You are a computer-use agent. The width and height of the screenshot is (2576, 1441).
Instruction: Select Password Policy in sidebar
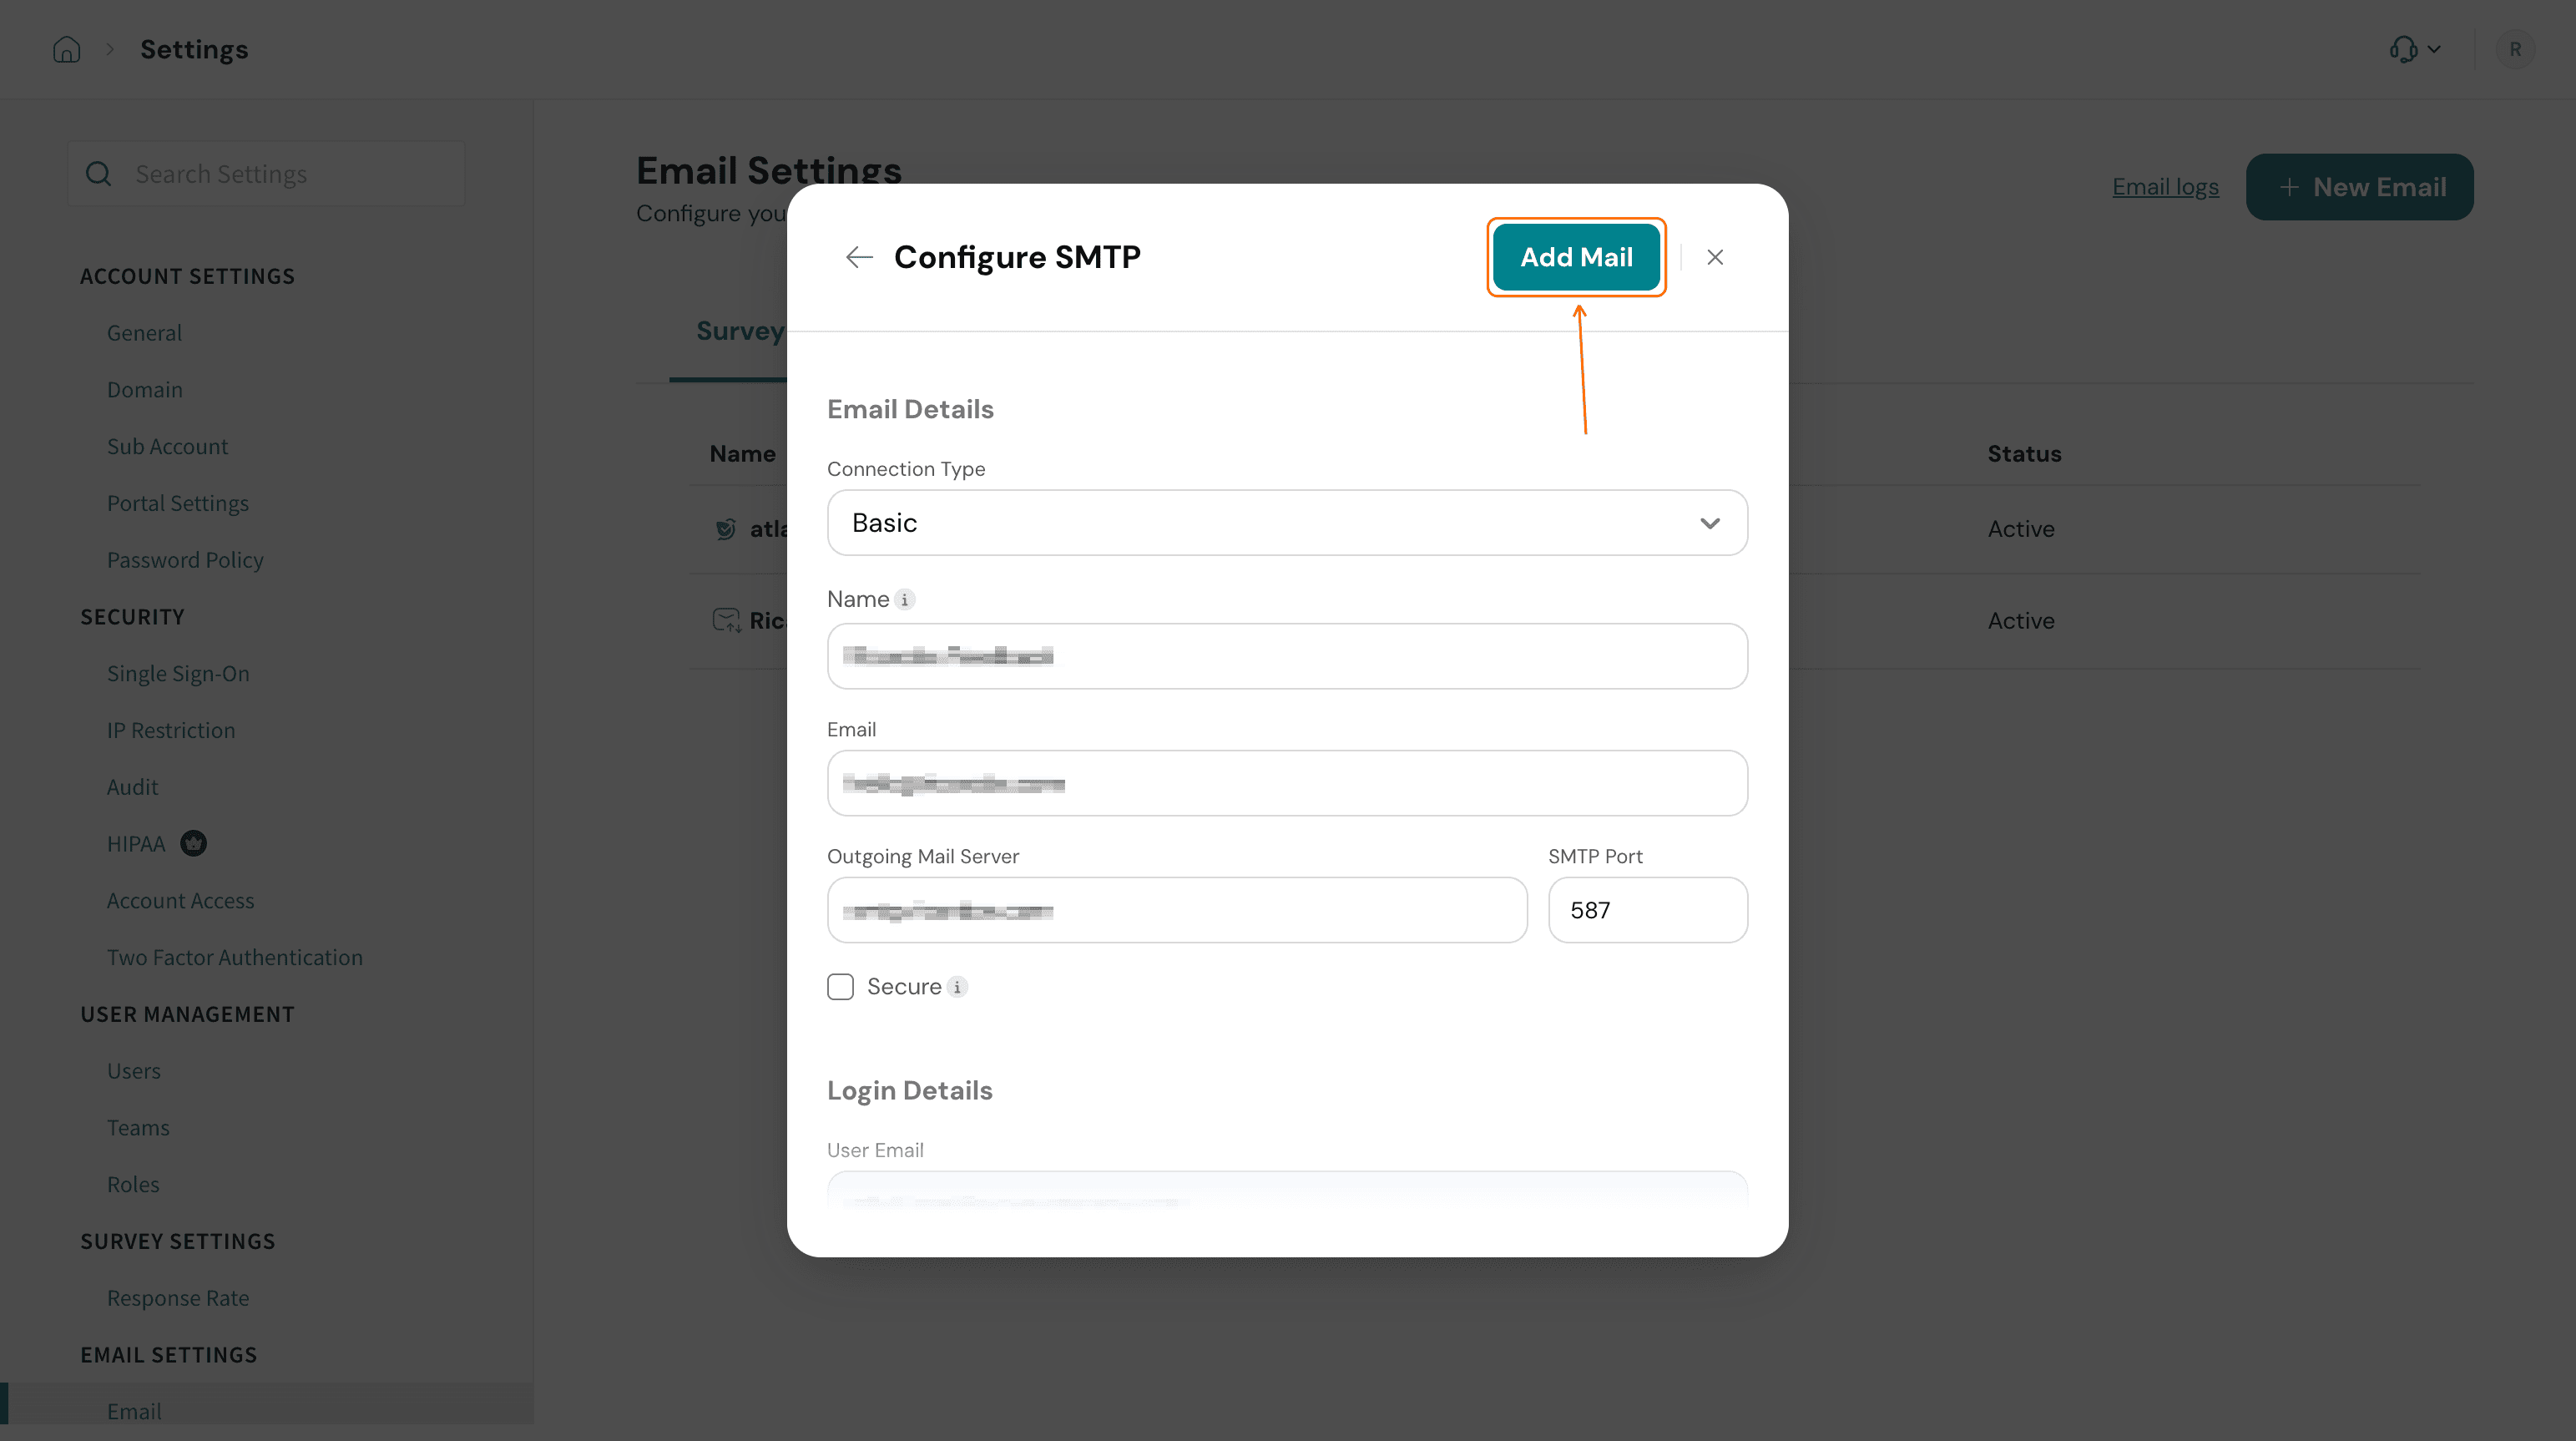tap(185, 560)
